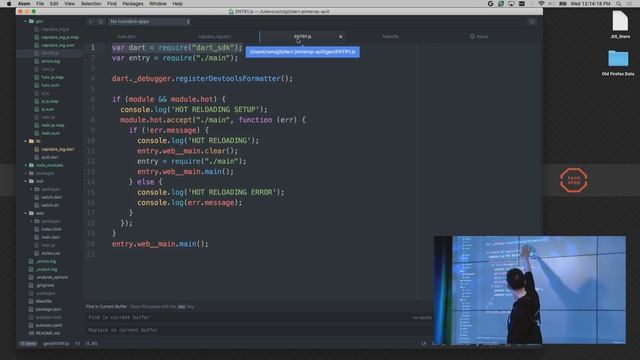Image resolution: width=640 pixels, height=360 pixels.
Task: Click the lib folder icon
Action: click(x=31, y=141)
